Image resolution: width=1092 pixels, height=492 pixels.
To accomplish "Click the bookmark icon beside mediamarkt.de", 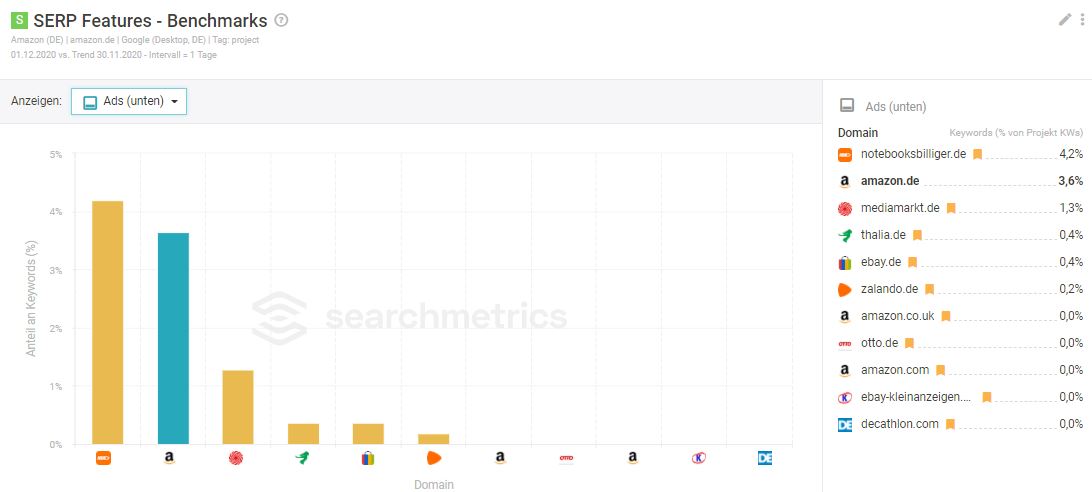I will (x=951, y=208).
